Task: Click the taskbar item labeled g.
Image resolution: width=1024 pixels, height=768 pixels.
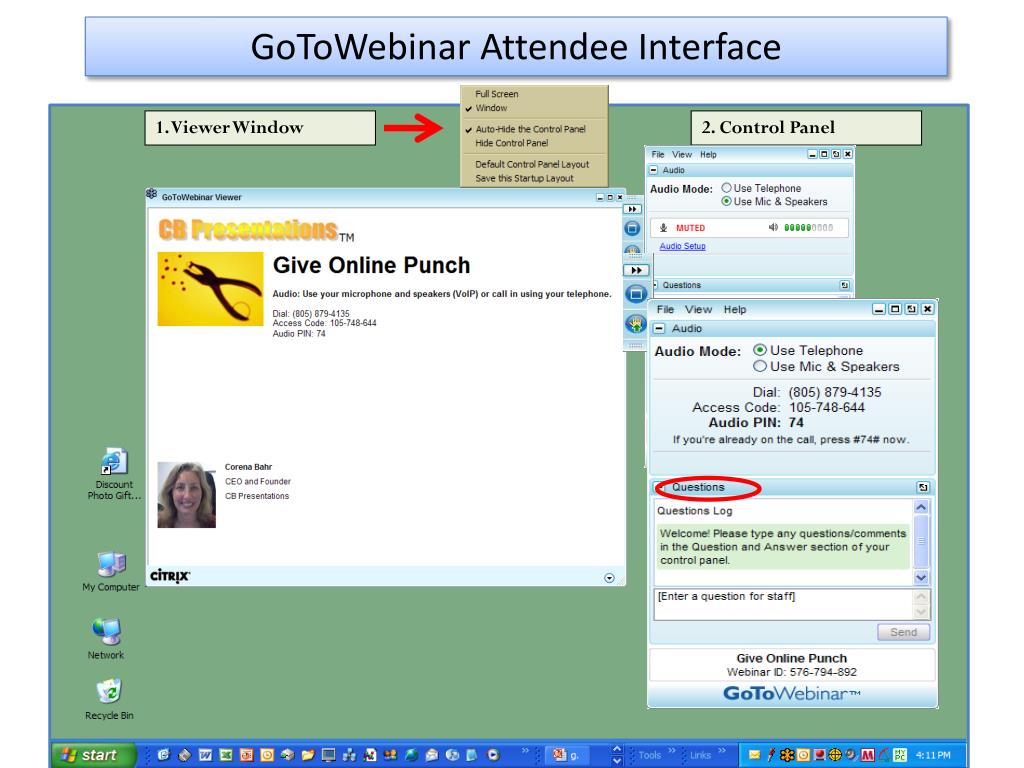Action: [566, 755]
